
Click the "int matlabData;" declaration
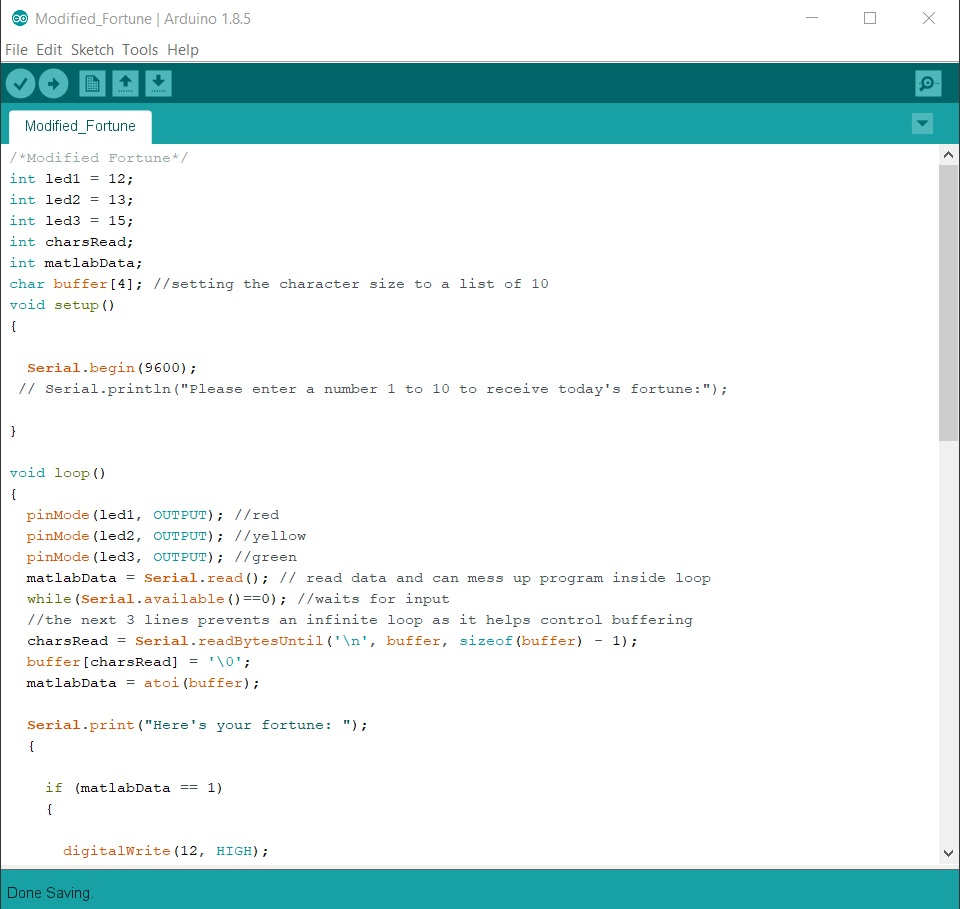tap(75, 263)
